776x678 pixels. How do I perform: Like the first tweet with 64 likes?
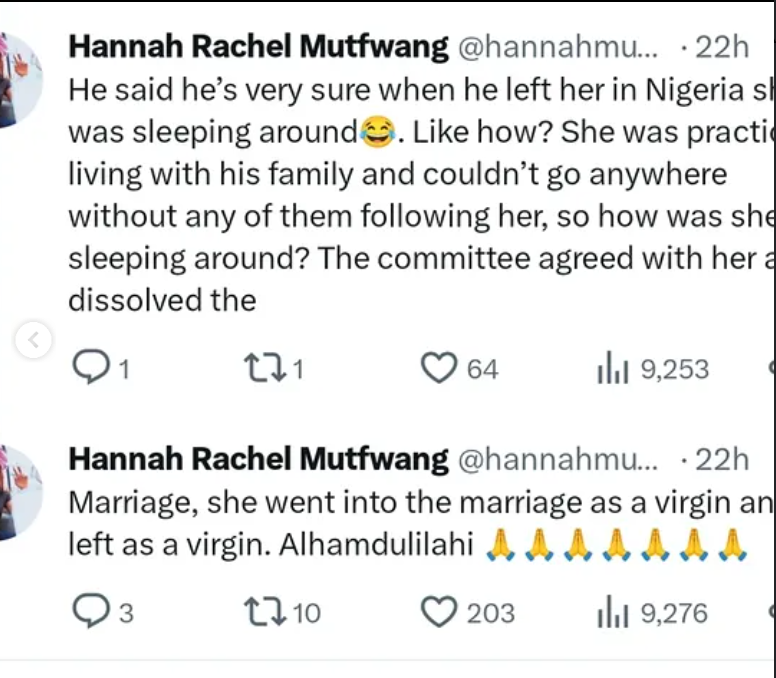[439, 367]
